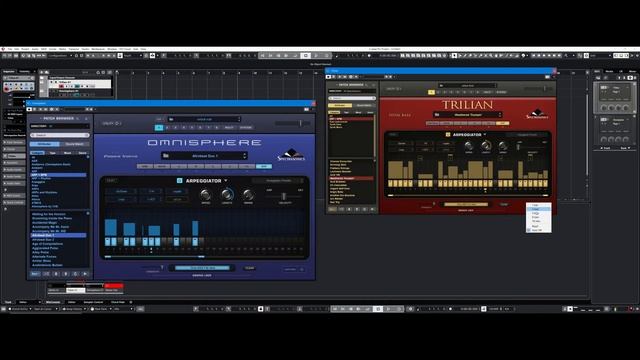This screenshot has width=640, height=360.
Task: Click the folder icon beside Trilian patch name
Action: (437, 115)
